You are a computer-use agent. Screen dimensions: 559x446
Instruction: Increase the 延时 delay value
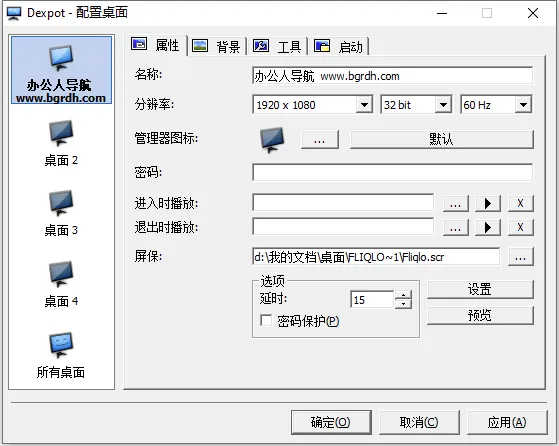coord(403,295)
